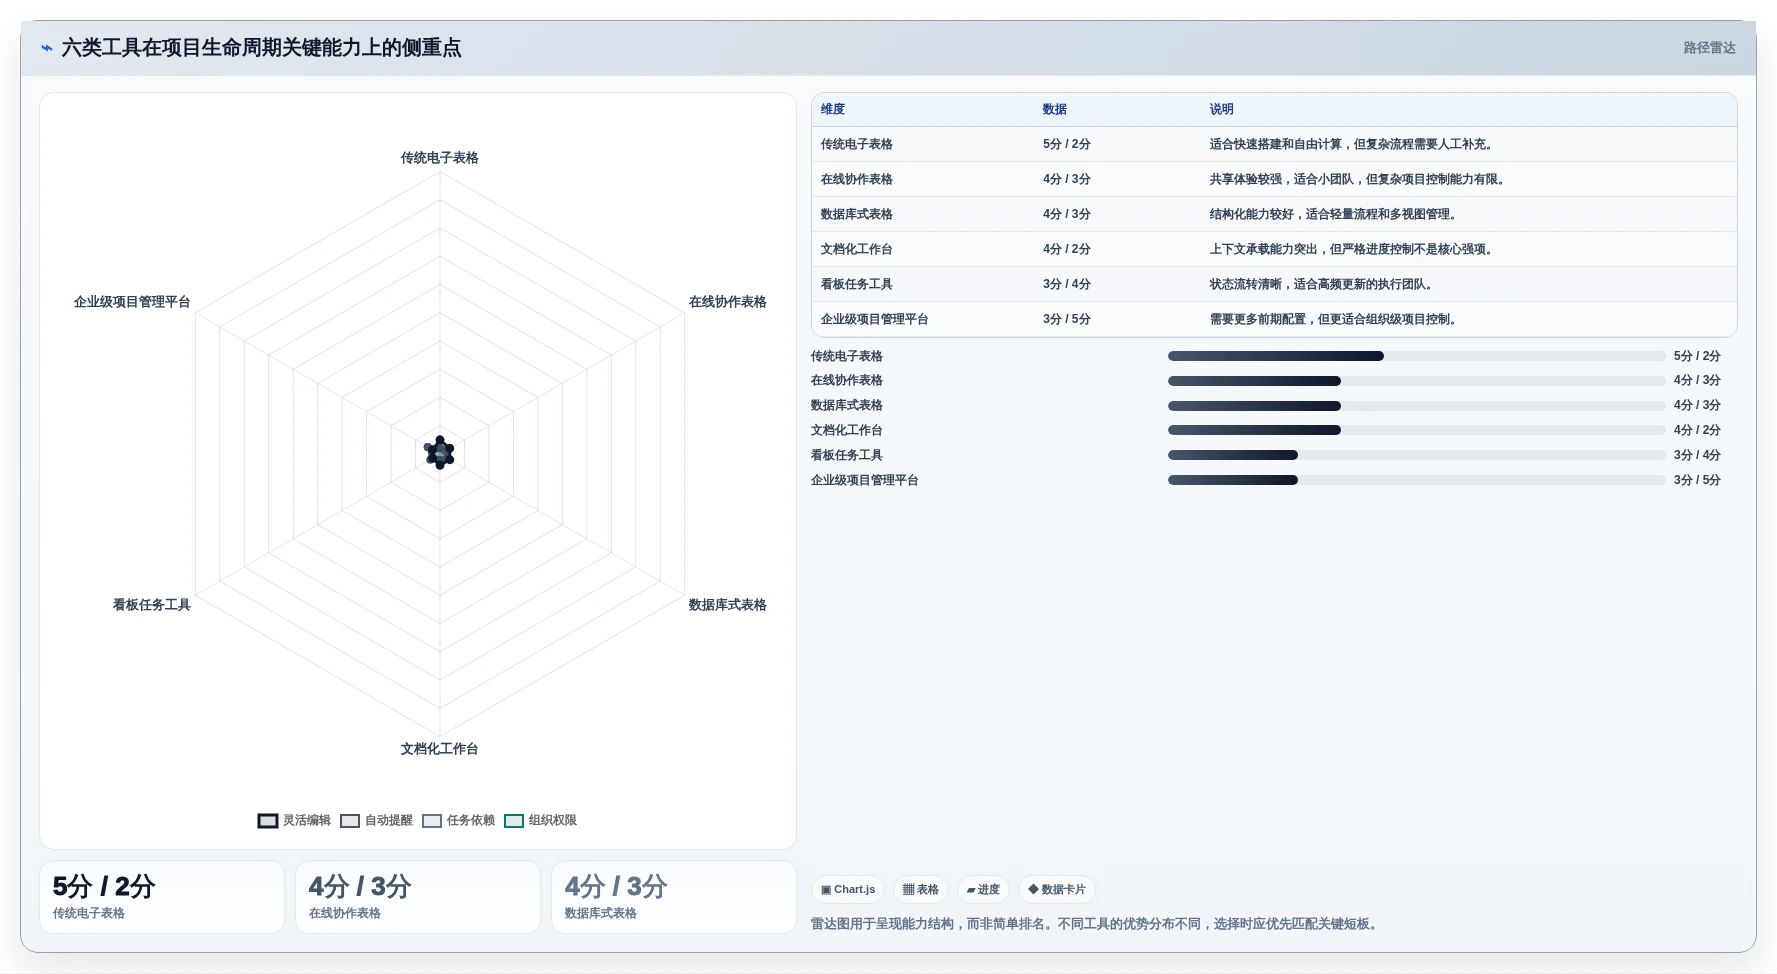
Task: Click the 传统电子表格 progress bar
Action: pos(1417,357)
